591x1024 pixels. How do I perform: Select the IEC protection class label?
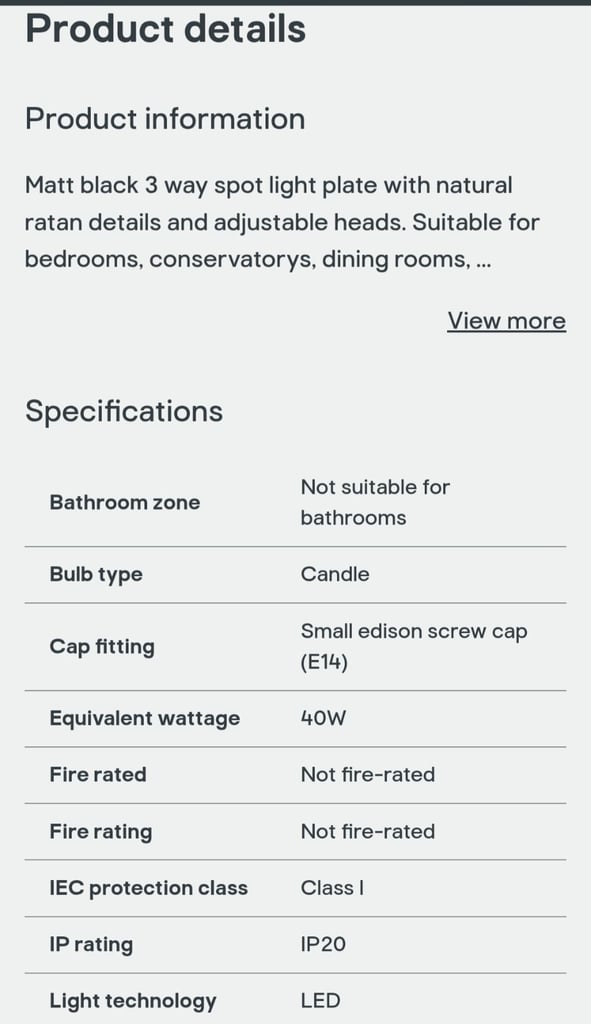point(149,888)
